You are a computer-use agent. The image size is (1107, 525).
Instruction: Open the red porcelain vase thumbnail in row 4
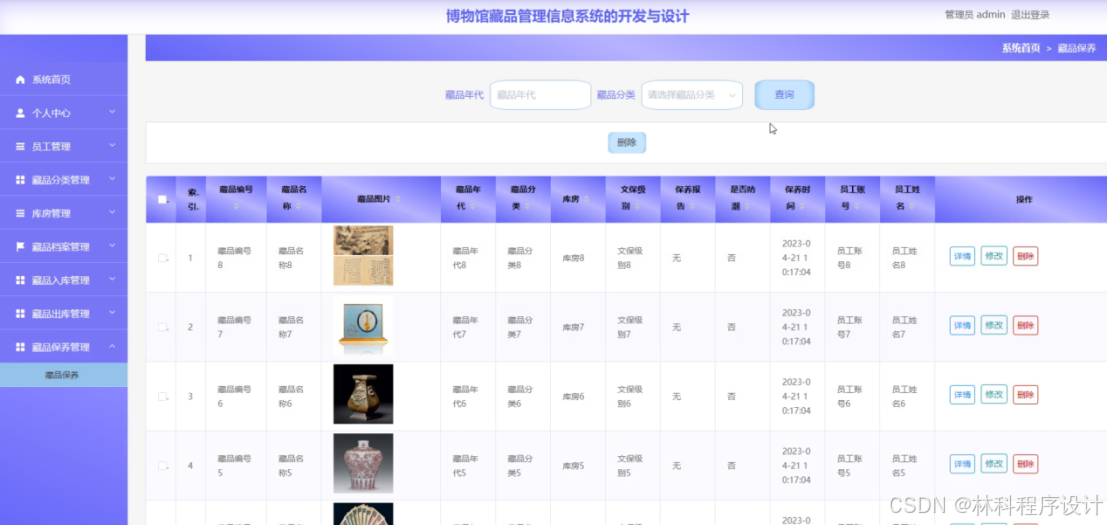(x=363, y=463)
